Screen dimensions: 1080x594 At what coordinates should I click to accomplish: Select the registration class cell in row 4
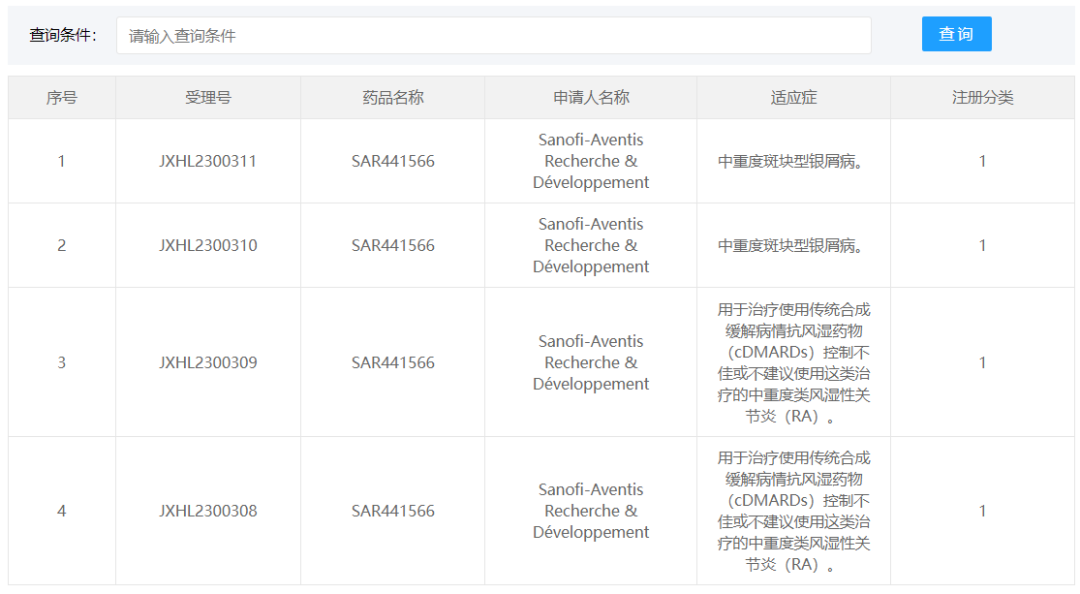click(x=982, y=511)
